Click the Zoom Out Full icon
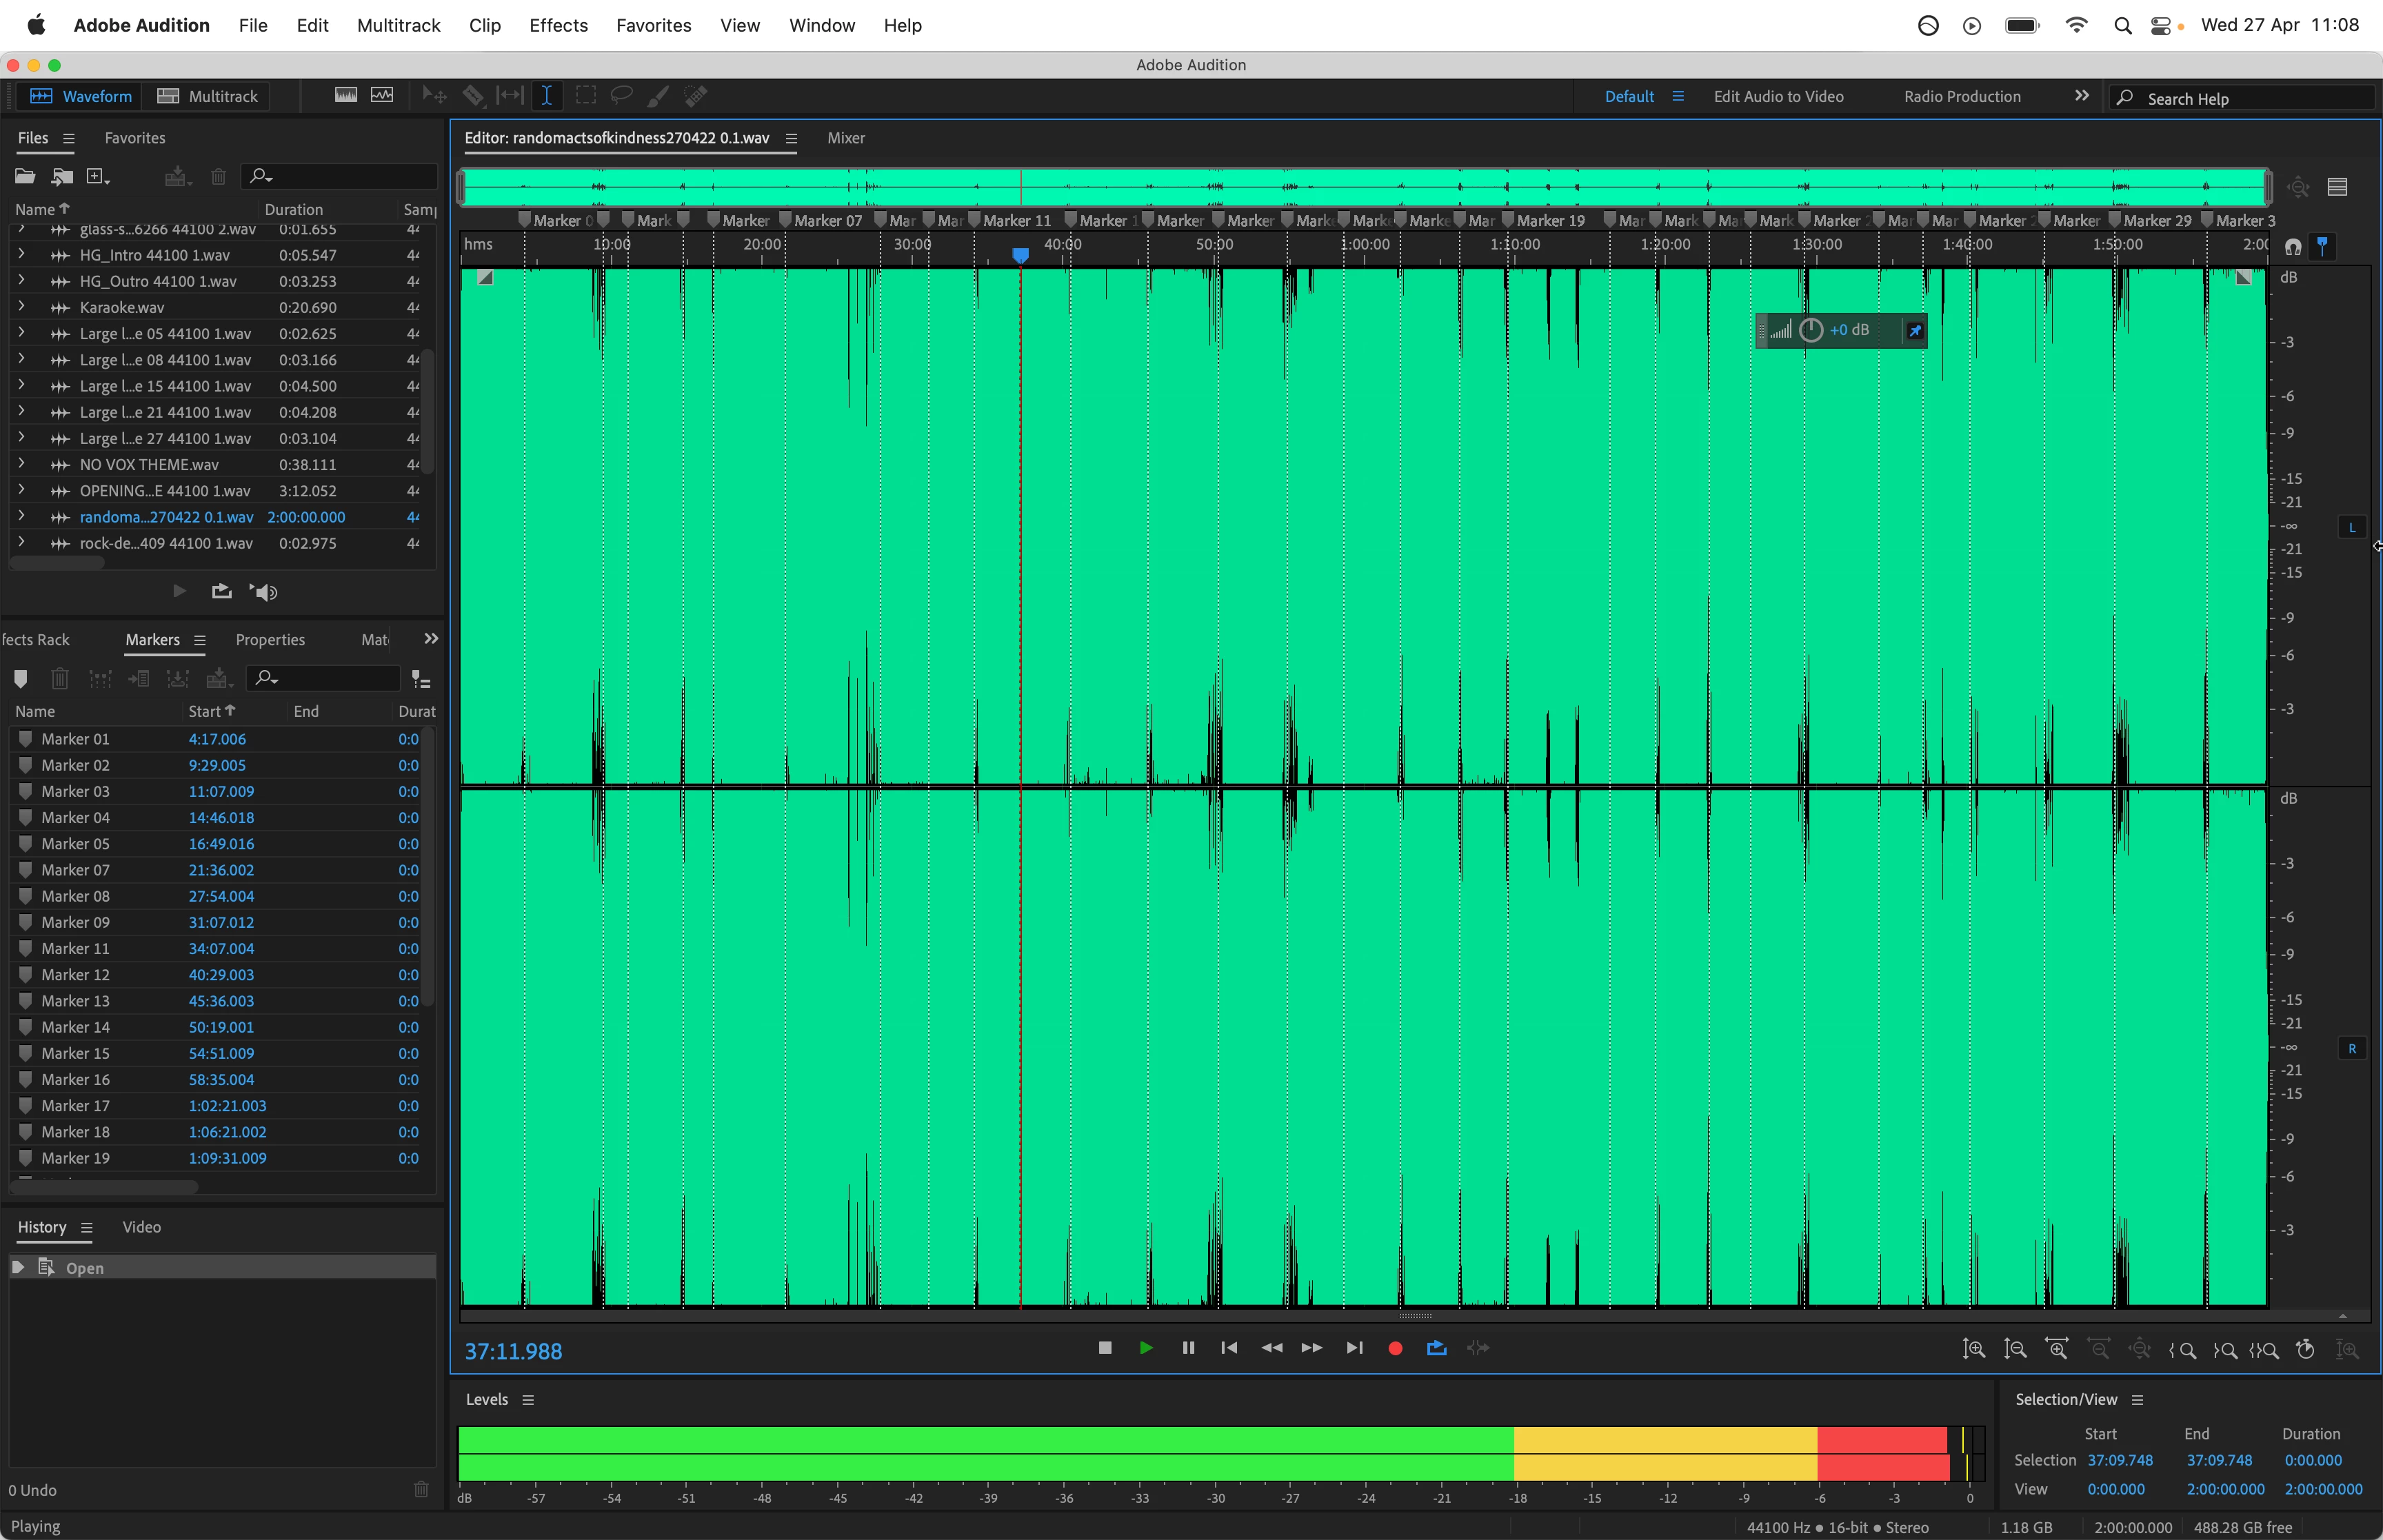Viewport: 2383px width, 1540px height. click(2139, 1349)
